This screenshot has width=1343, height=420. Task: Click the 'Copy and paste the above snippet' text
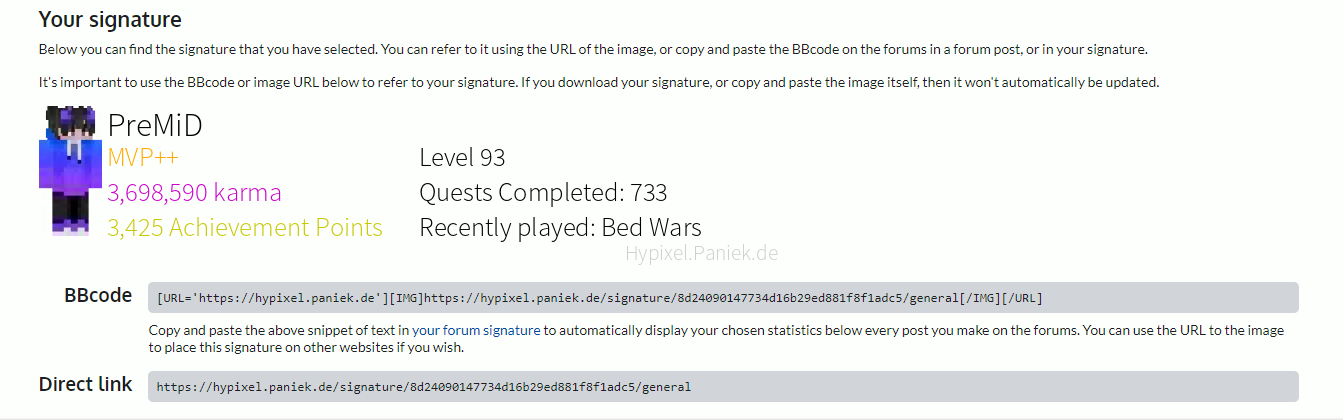click(x=279, y=330)
